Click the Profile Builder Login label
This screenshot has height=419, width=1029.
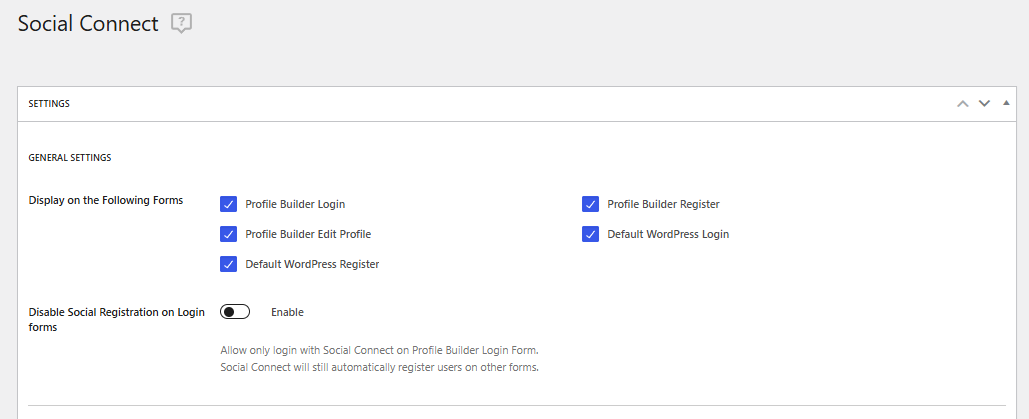point(295,204)
